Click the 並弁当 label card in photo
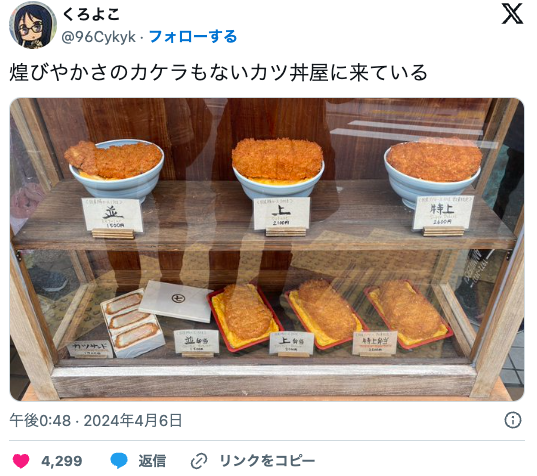The image size is (537, 476). click(197, 341)
